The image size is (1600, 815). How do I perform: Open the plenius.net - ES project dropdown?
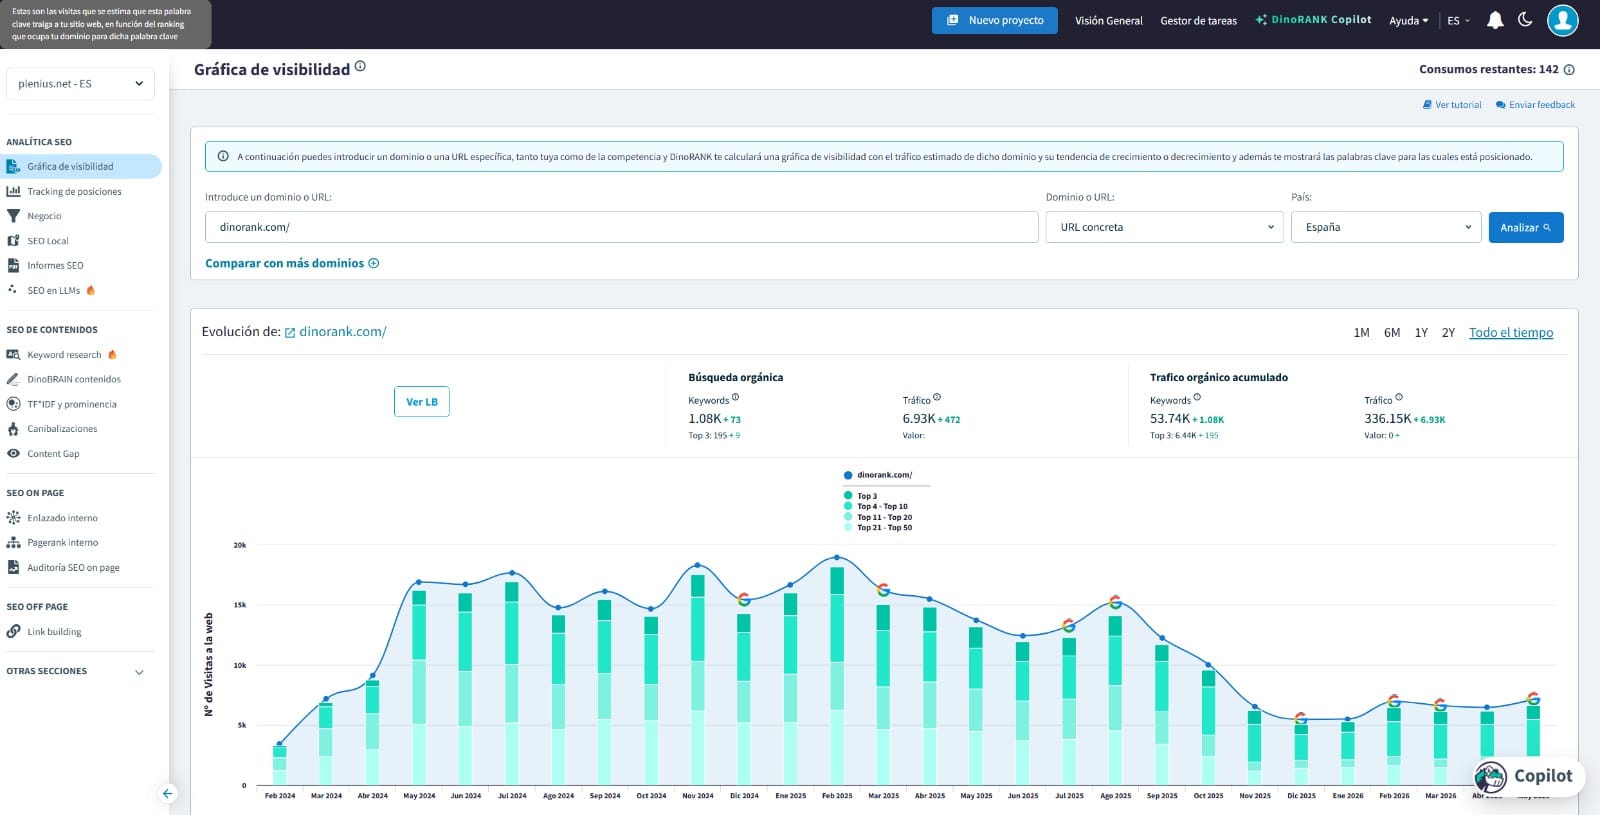(x=80, y=84)
